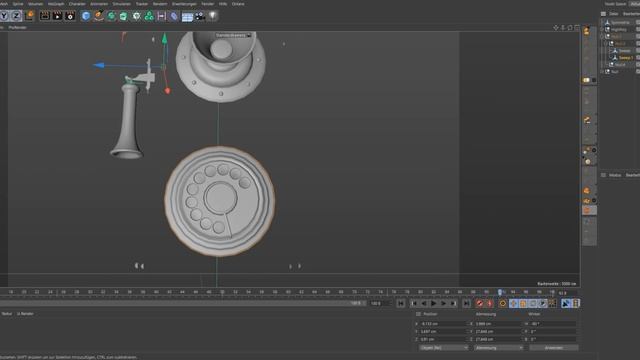Click the Position X input field

tap(444, 324)
